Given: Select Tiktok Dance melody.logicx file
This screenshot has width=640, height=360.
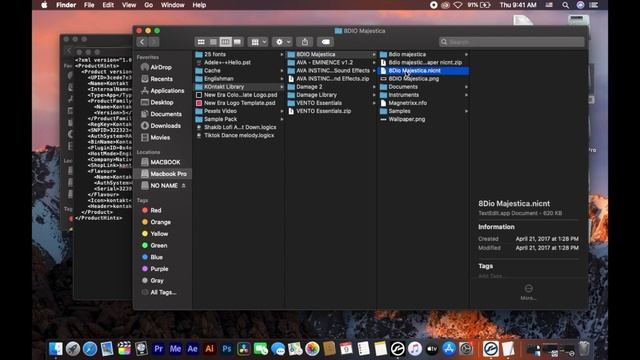Looking at the screenshot, I should (x=239, y=136).
